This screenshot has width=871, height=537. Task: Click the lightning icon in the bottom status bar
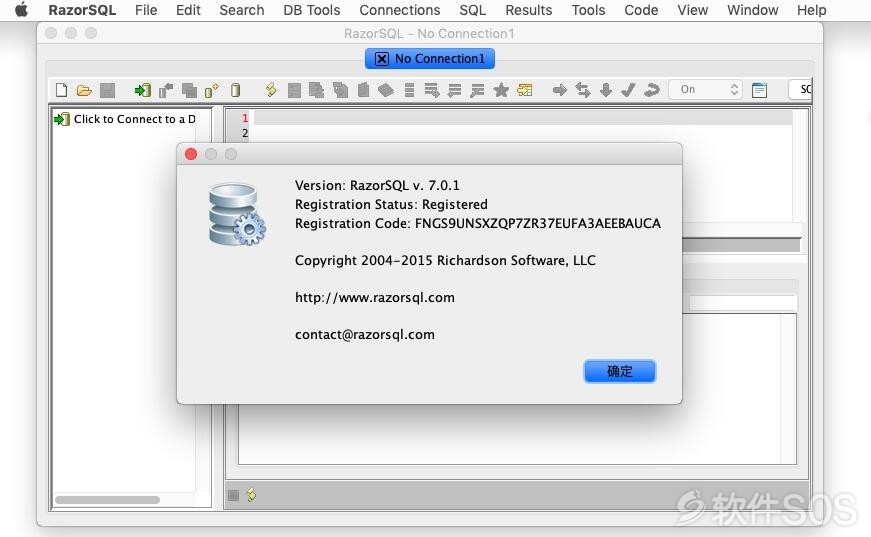pyautogui.click(x=251, y=494)
